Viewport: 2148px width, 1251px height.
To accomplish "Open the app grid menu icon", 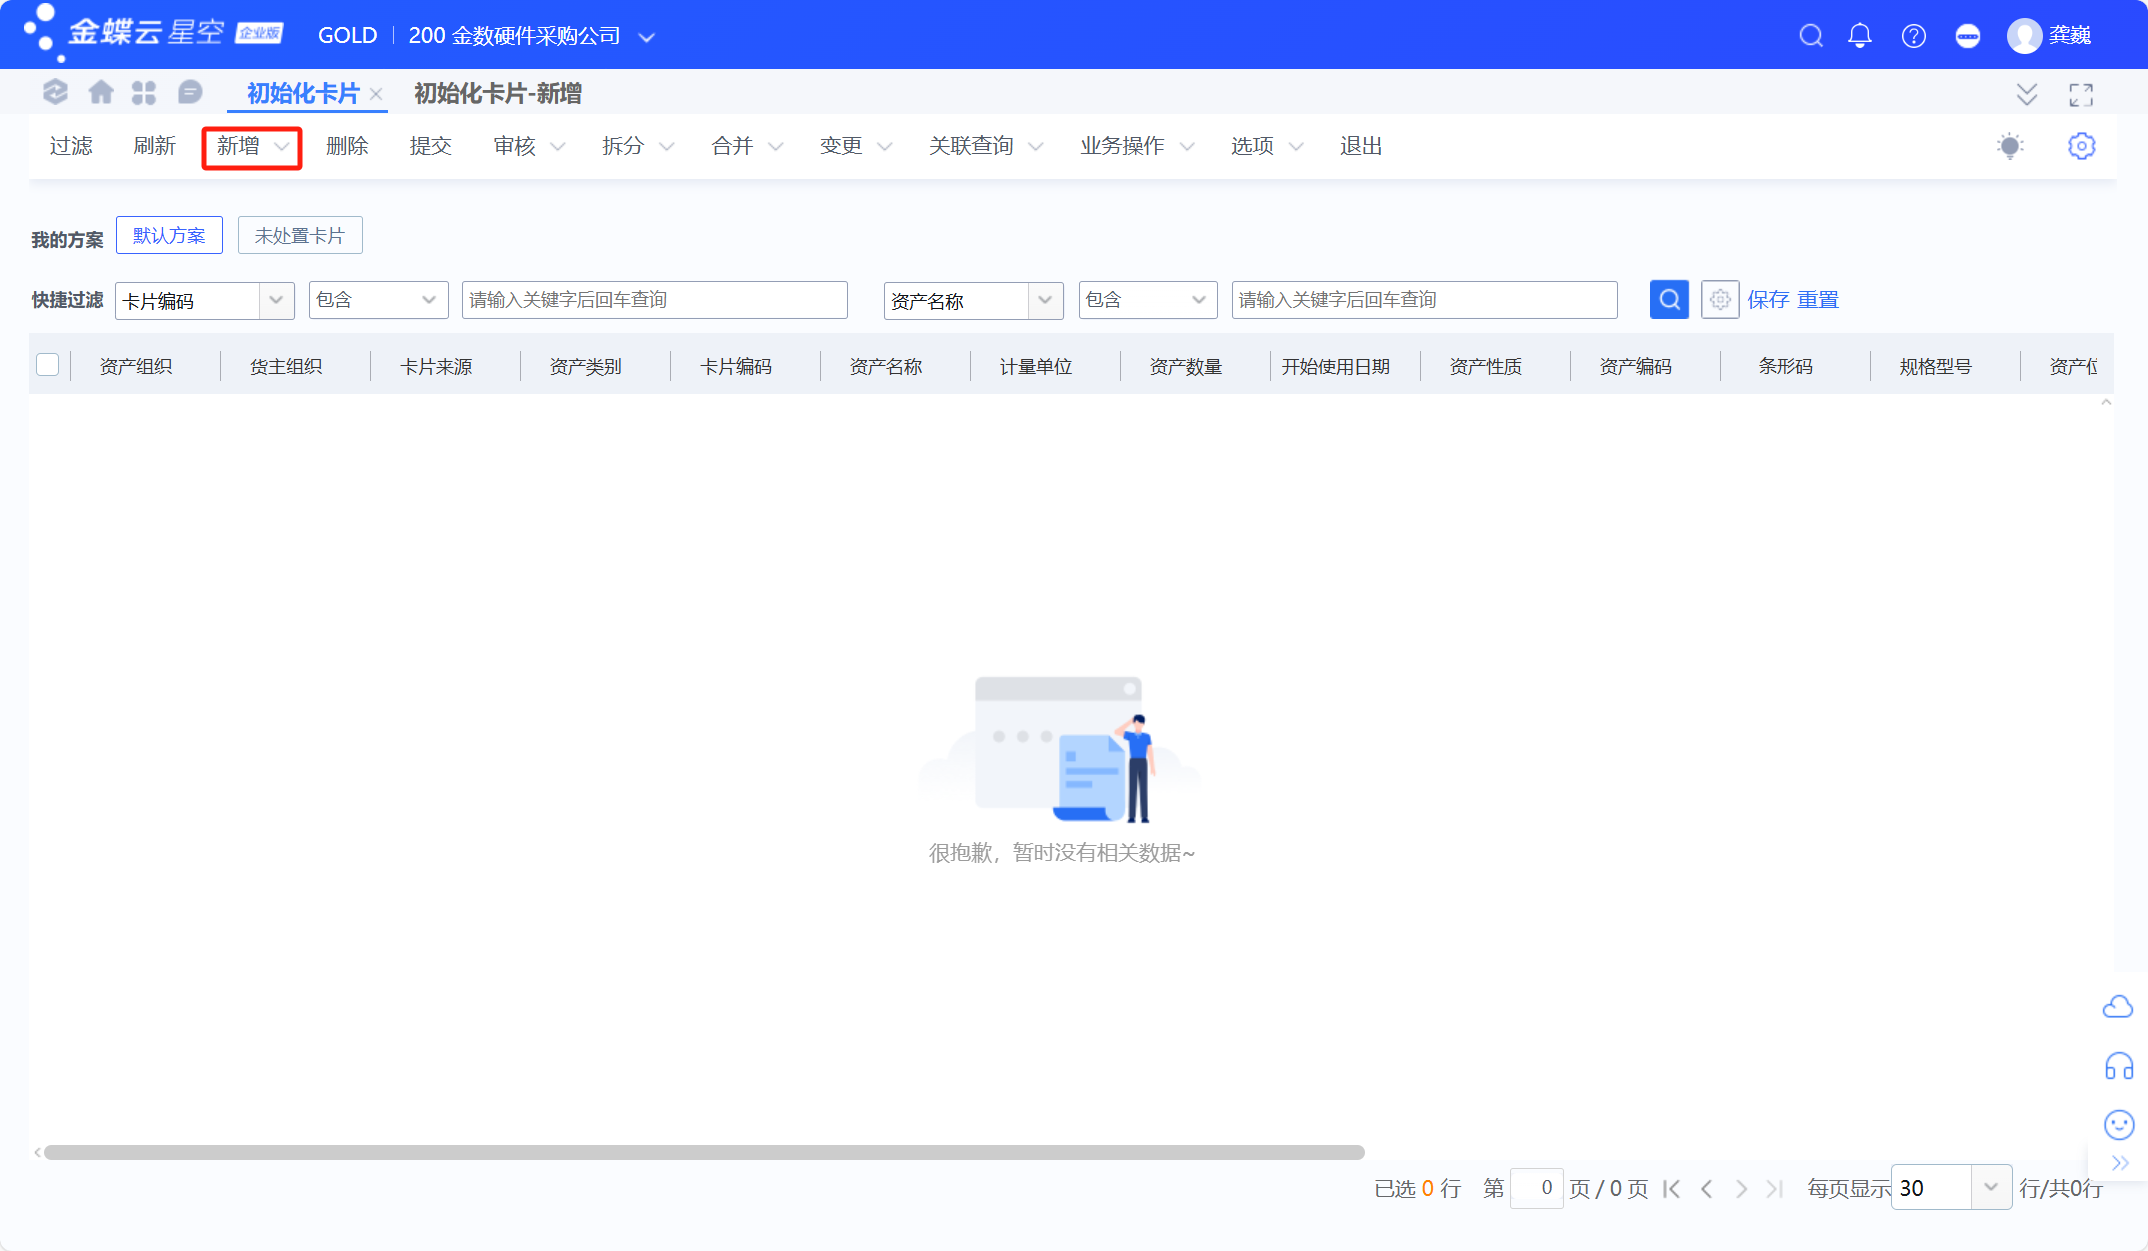I will (x=144, y=93).
